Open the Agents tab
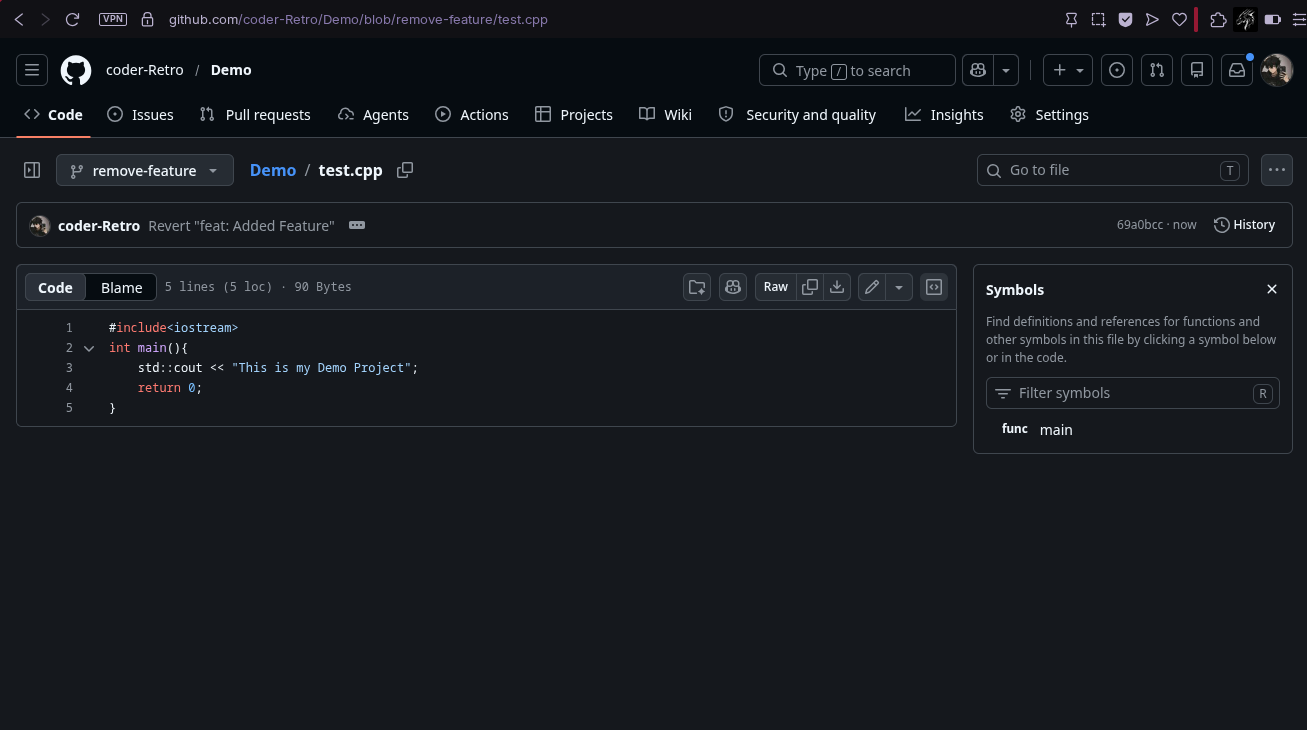The width and height of the screenshot is (1307, 730). [373, 115]
